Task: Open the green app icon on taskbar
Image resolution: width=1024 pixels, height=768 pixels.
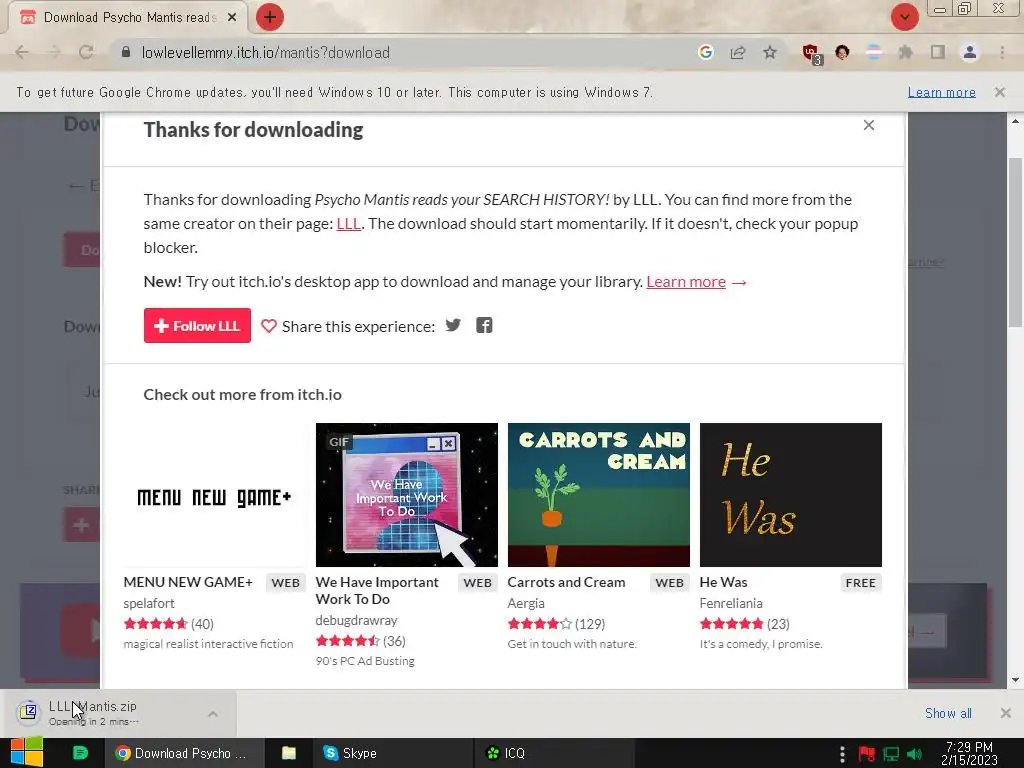Action: pyautogui.click(x=80, y=753)
